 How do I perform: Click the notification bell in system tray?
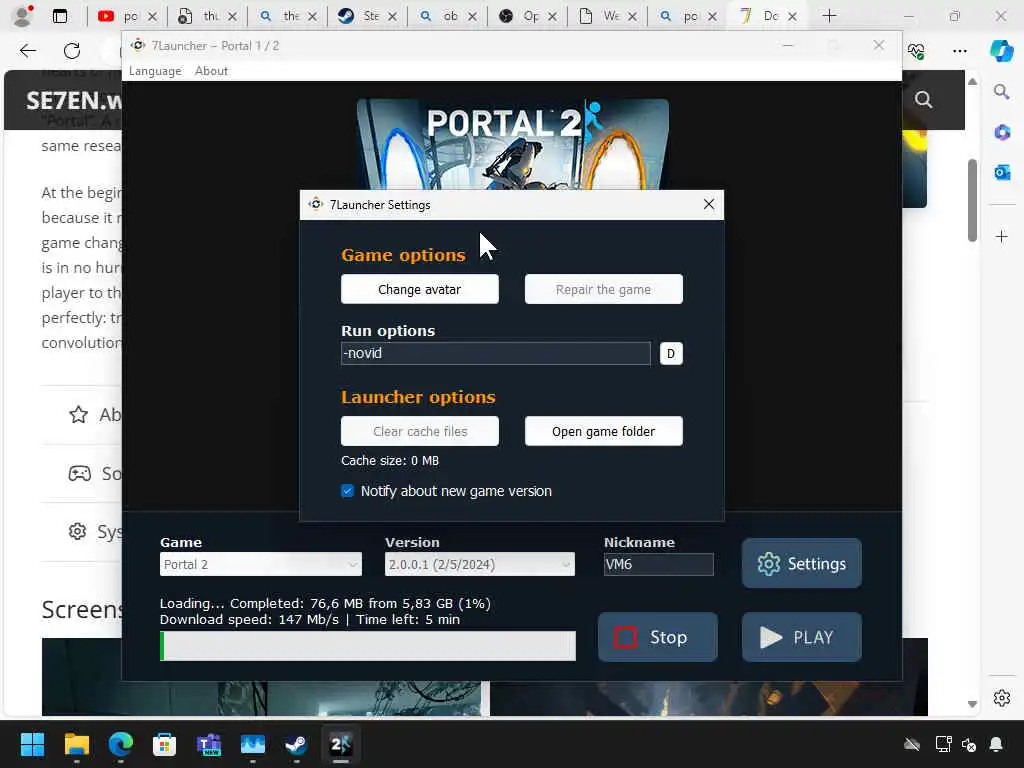point(996,744)
